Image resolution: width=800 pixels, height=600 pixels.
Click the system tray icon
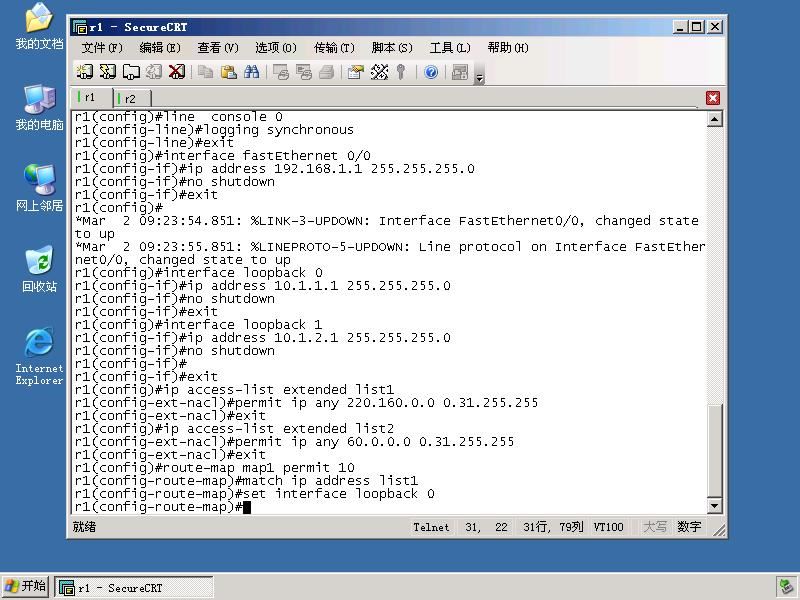click(x=785, y=587)
